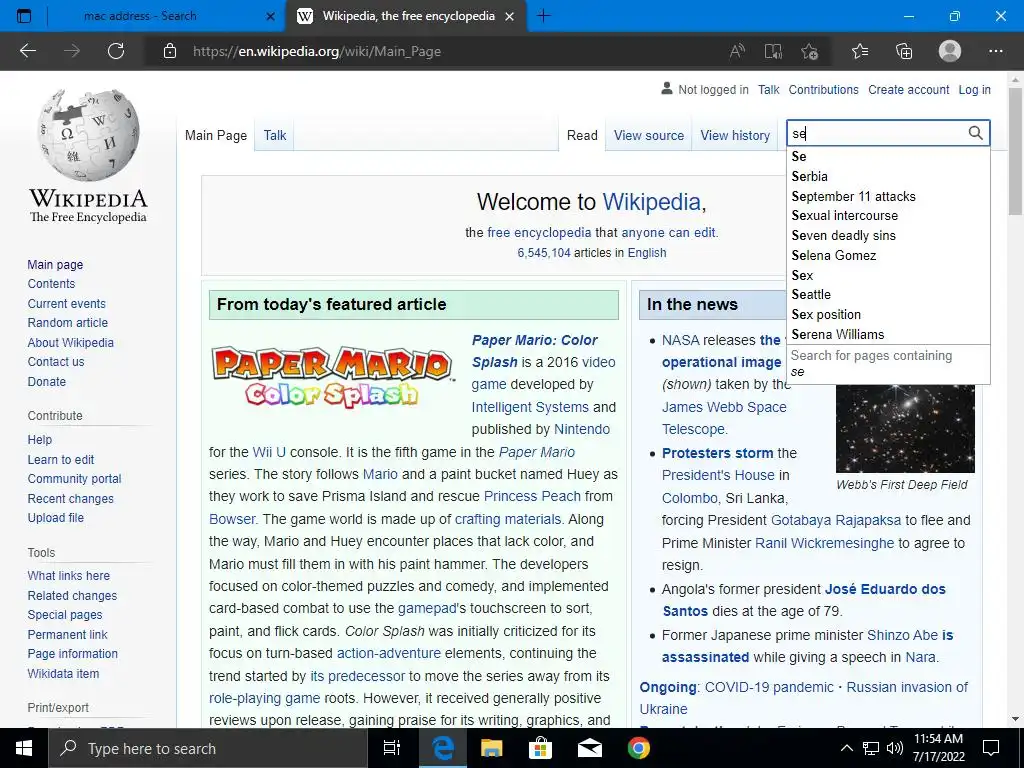
Task: Click the Wikipedia globe logo
Action: click(x=88, y=135)
